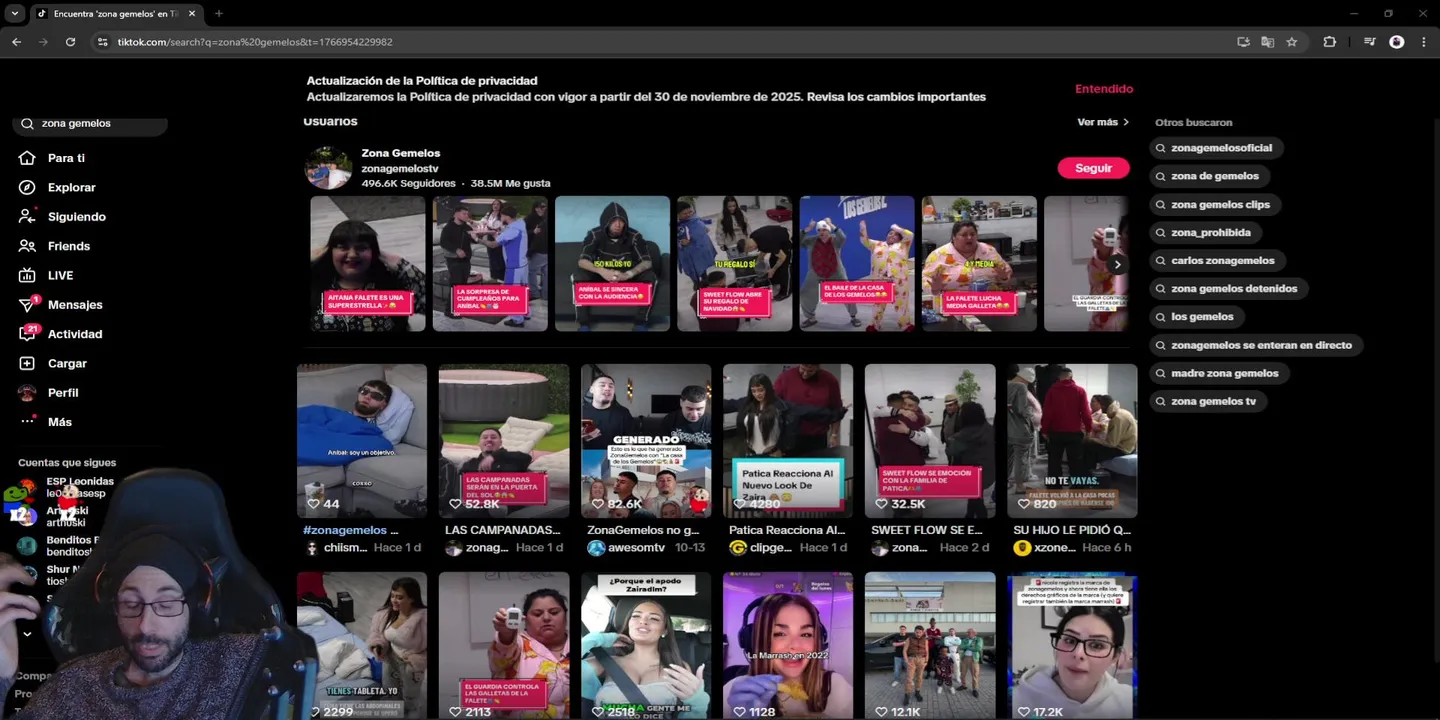Search suggestion 'zona_prohibida'

click(x=1203, y=232)
